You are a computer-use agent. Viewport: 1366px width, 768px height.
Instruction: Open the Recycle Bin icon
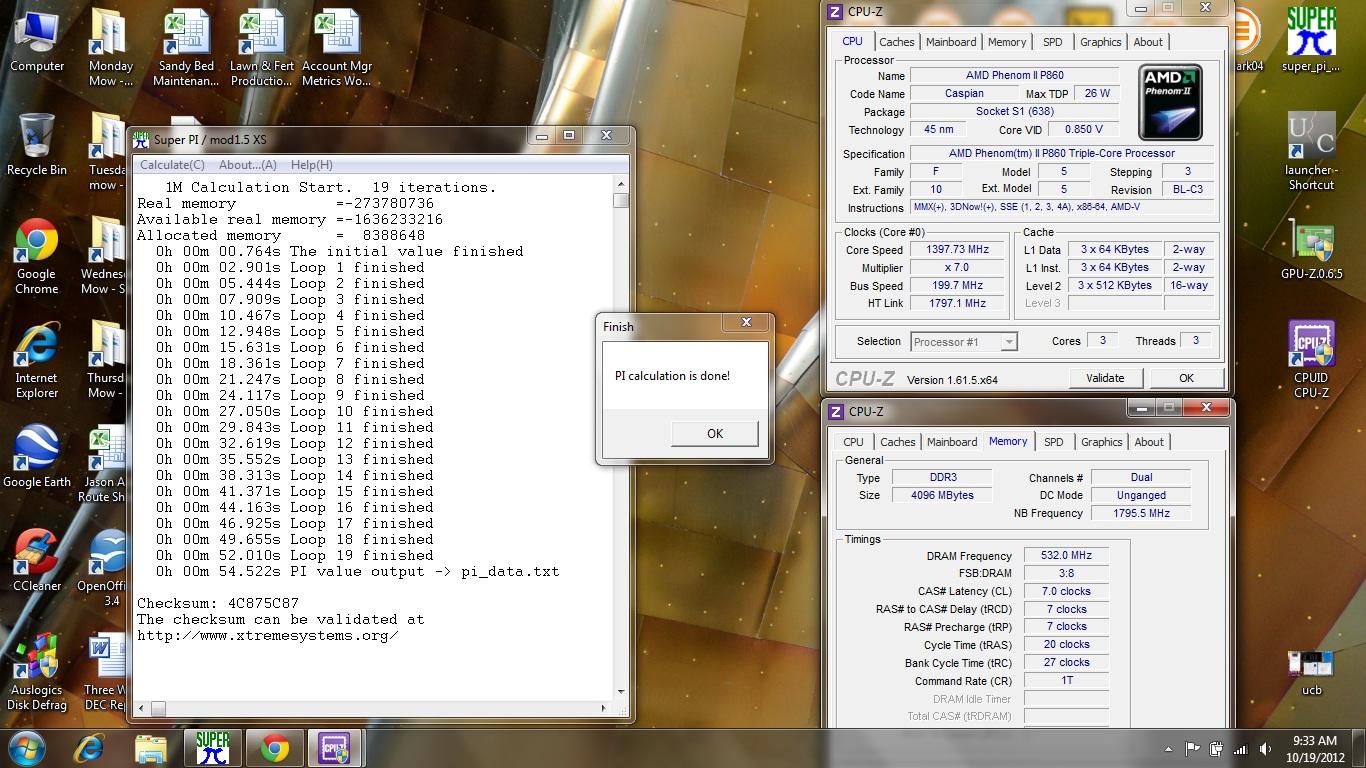coord(37,144)
